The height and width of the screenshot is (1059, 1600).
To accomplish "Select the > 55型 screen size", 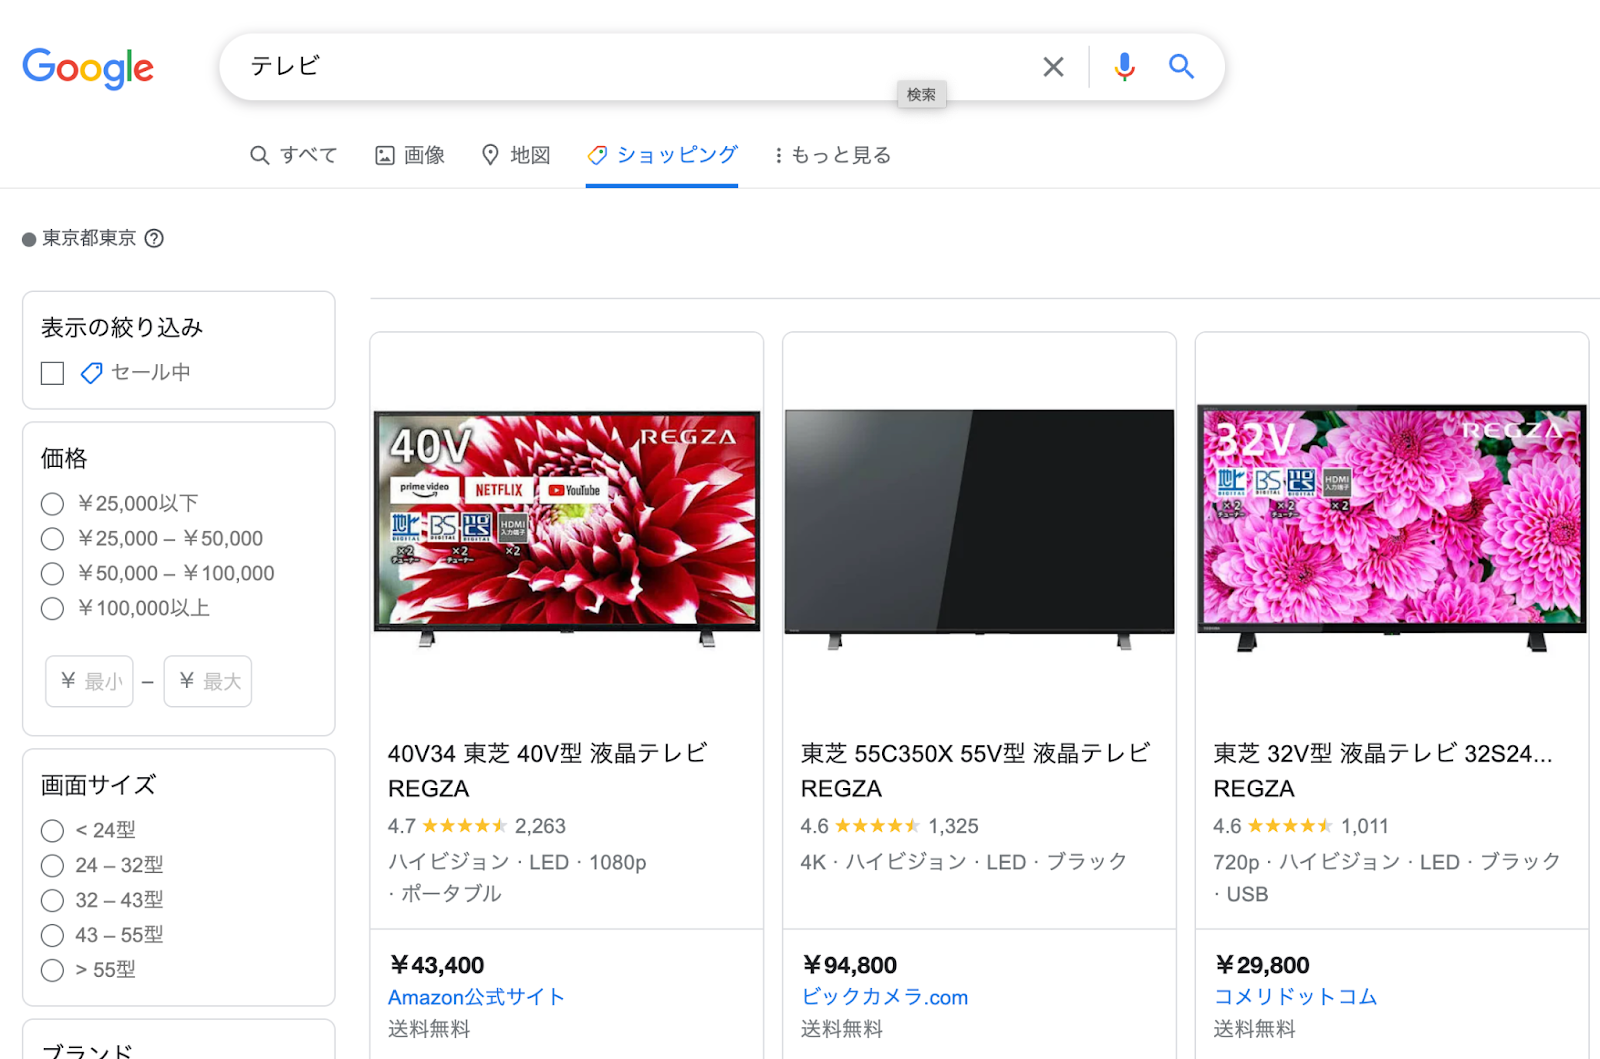I will pos(52,970).
